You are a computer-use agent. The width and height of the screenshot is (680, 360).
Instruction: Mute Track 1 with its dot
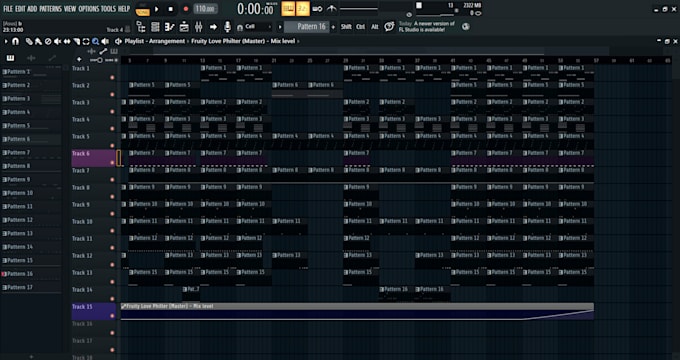coord(112,78)
